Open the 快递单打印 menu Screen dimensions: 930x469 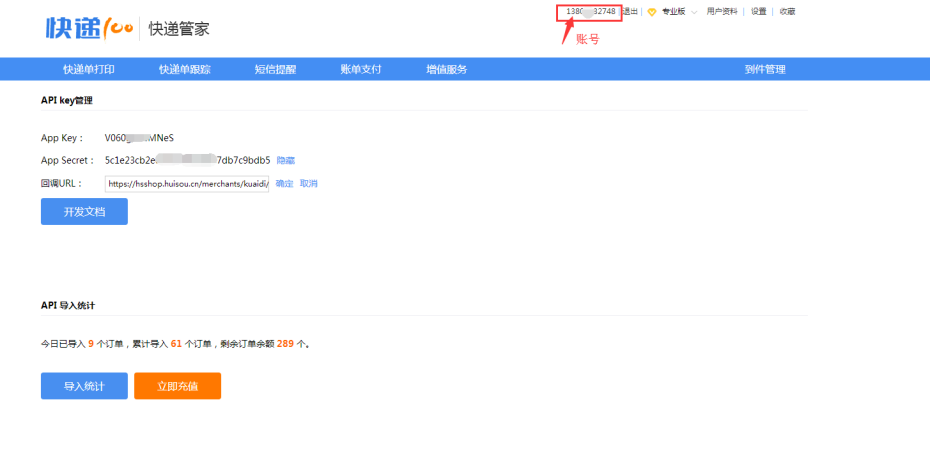click(x=88, y=70)
